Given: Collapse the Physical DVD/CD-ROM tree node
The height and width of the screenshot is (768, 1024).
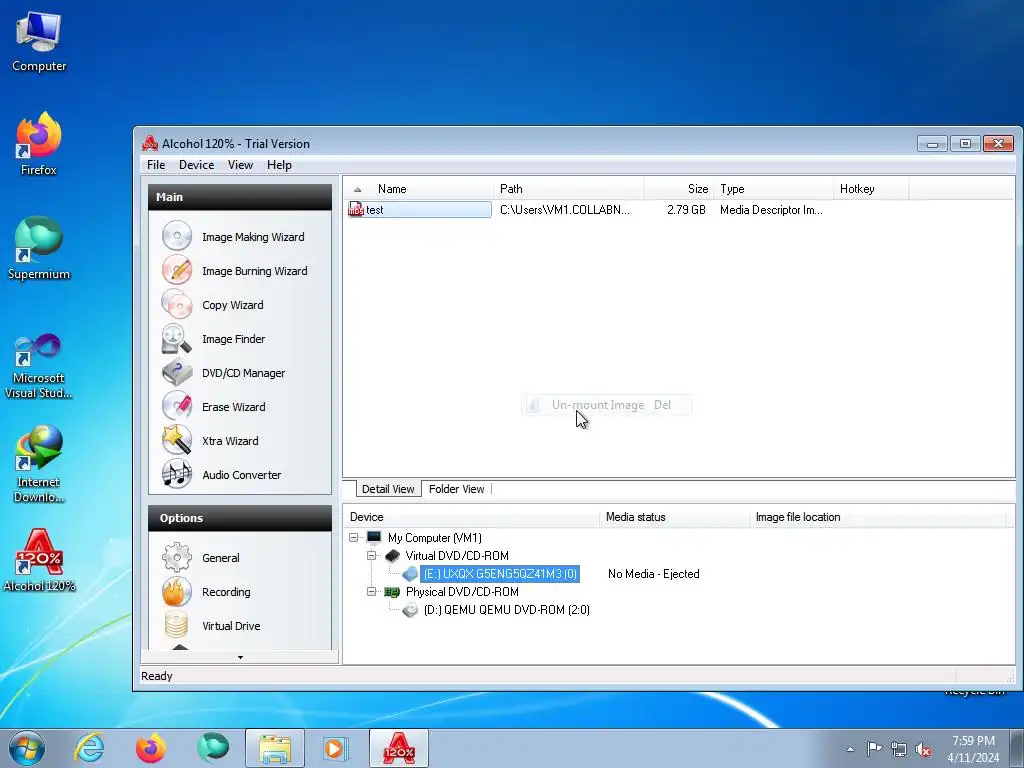Looking at the screenshot, I should pos(372,592).
